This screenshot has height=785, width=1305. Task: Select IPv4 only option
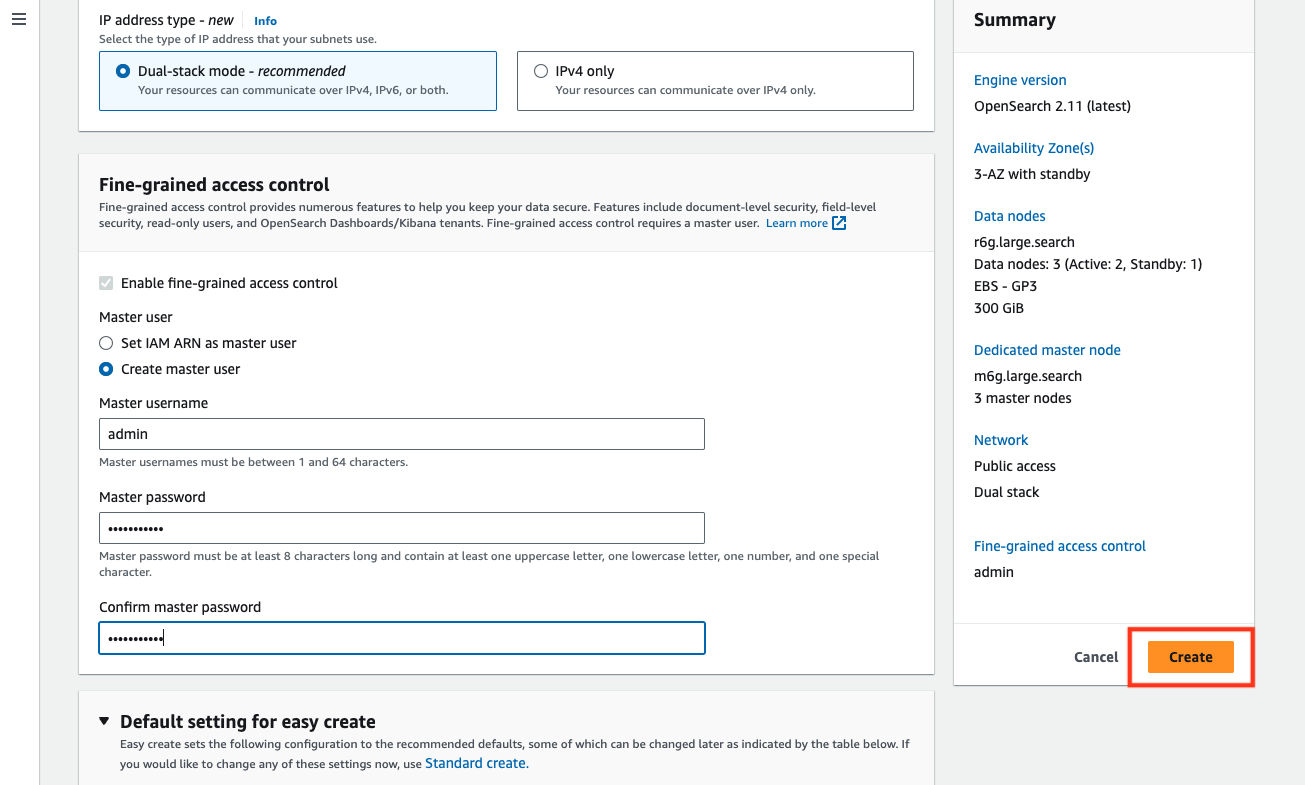point(541,71)
